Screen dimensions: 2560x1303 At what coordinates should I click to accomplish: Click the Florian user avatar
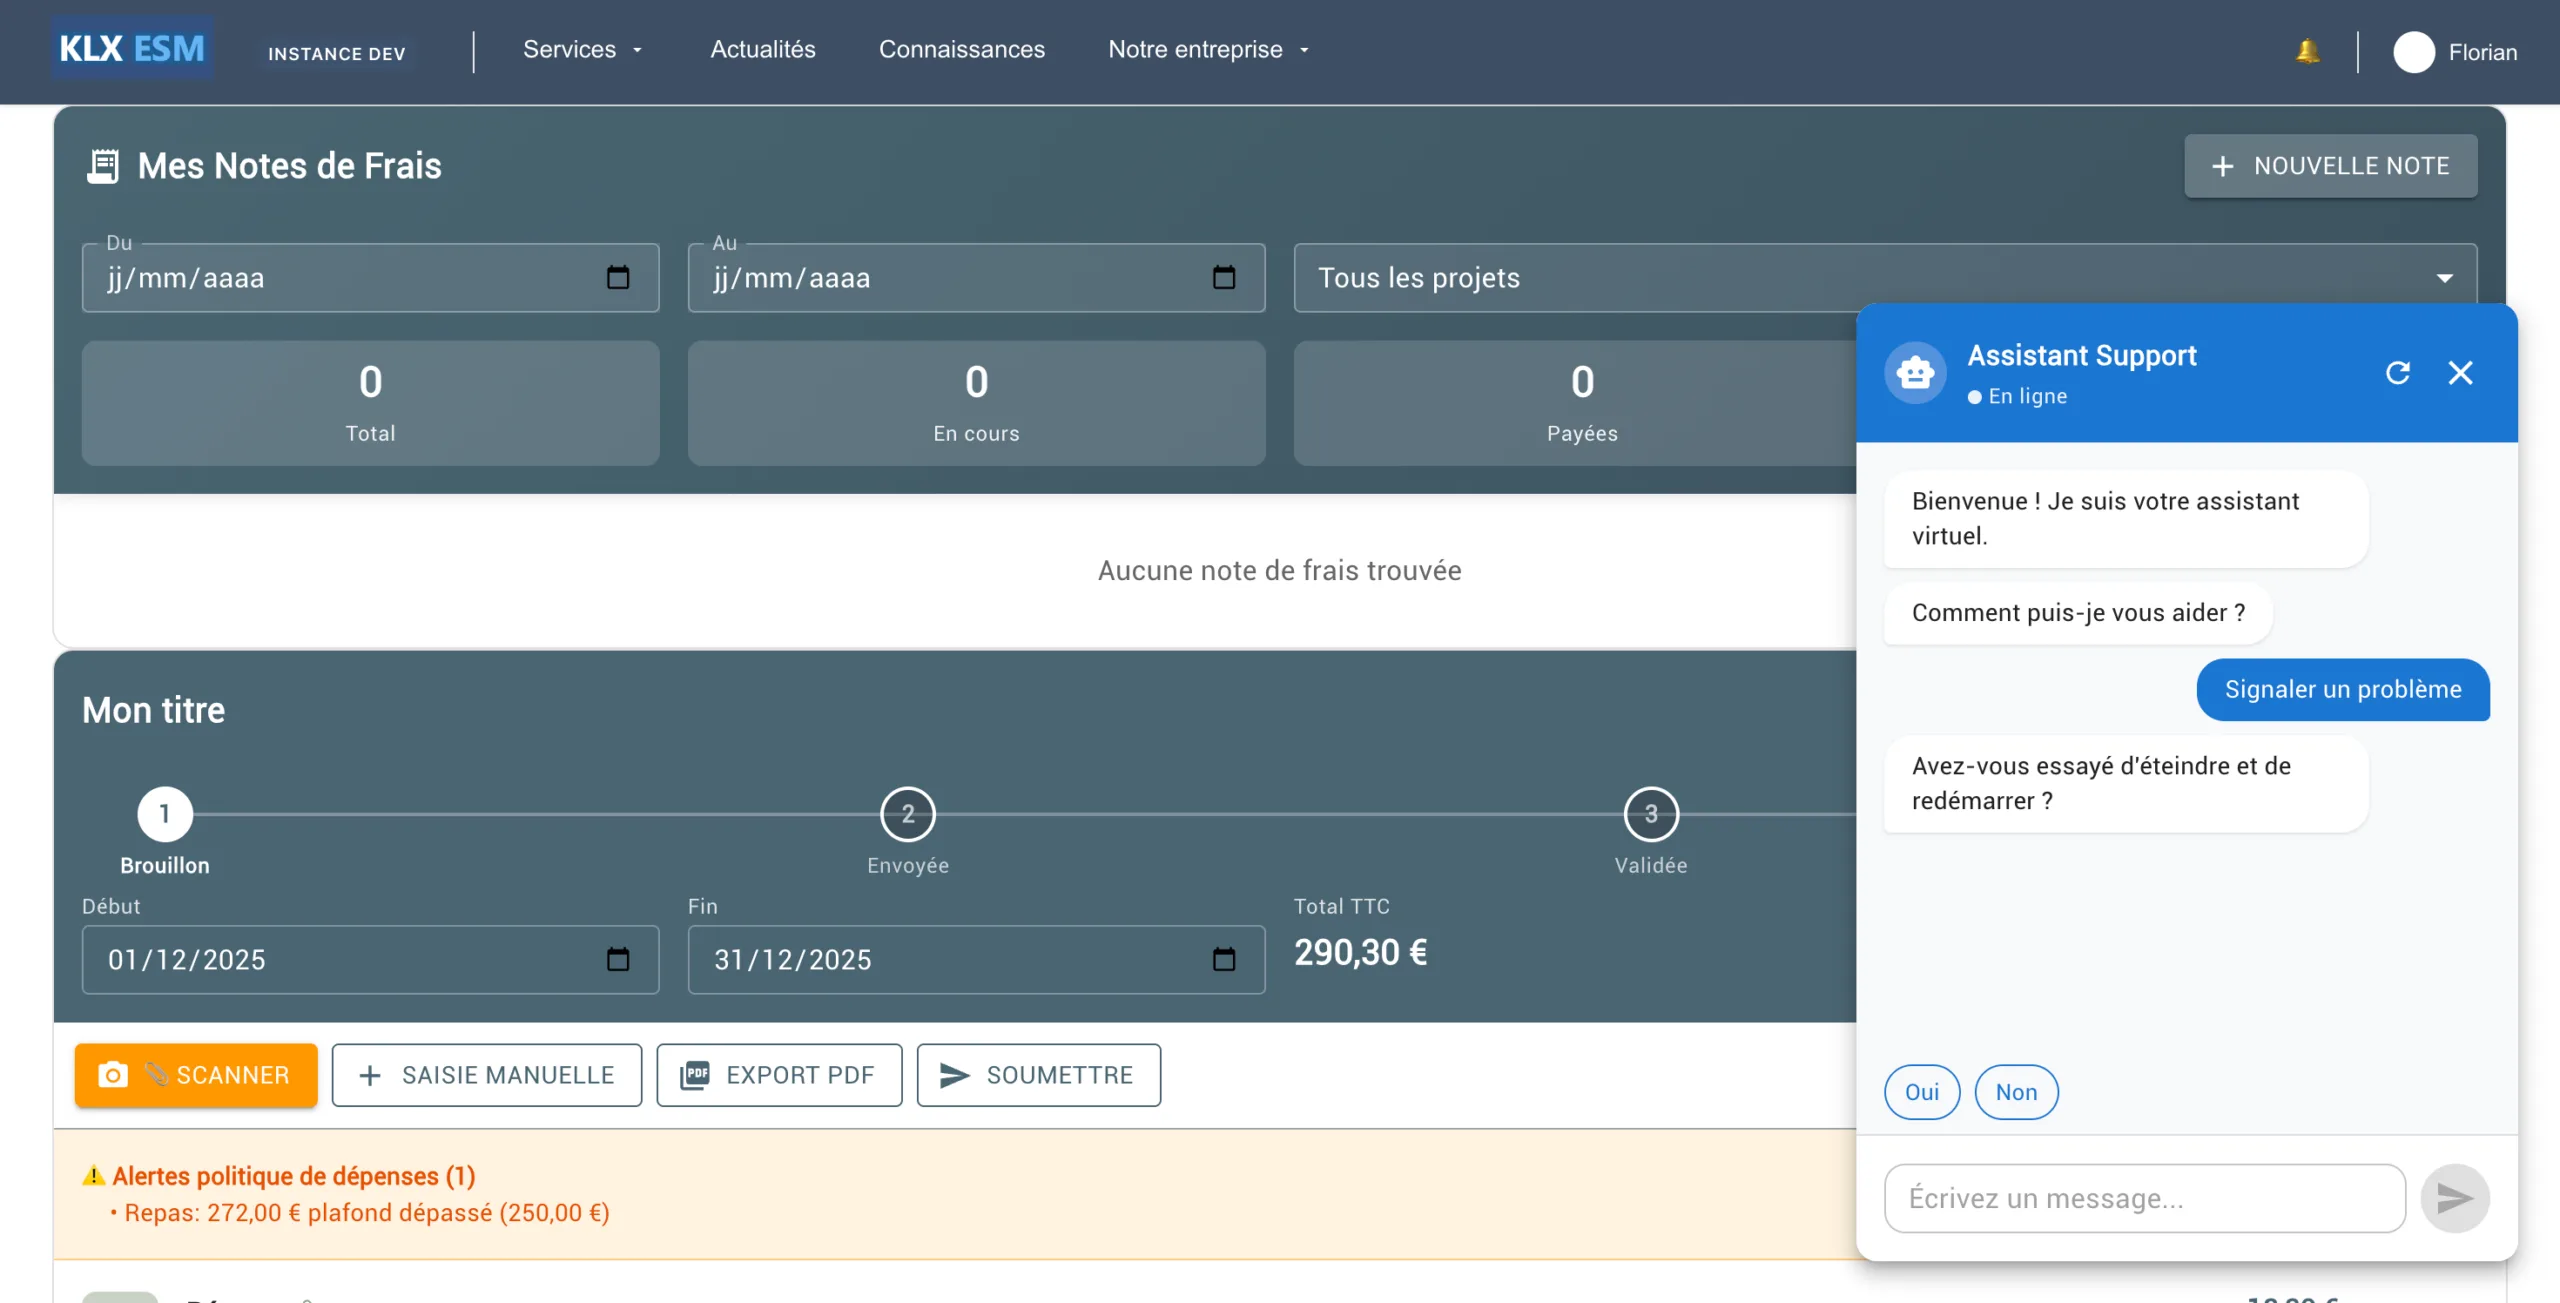point(2413,52)
